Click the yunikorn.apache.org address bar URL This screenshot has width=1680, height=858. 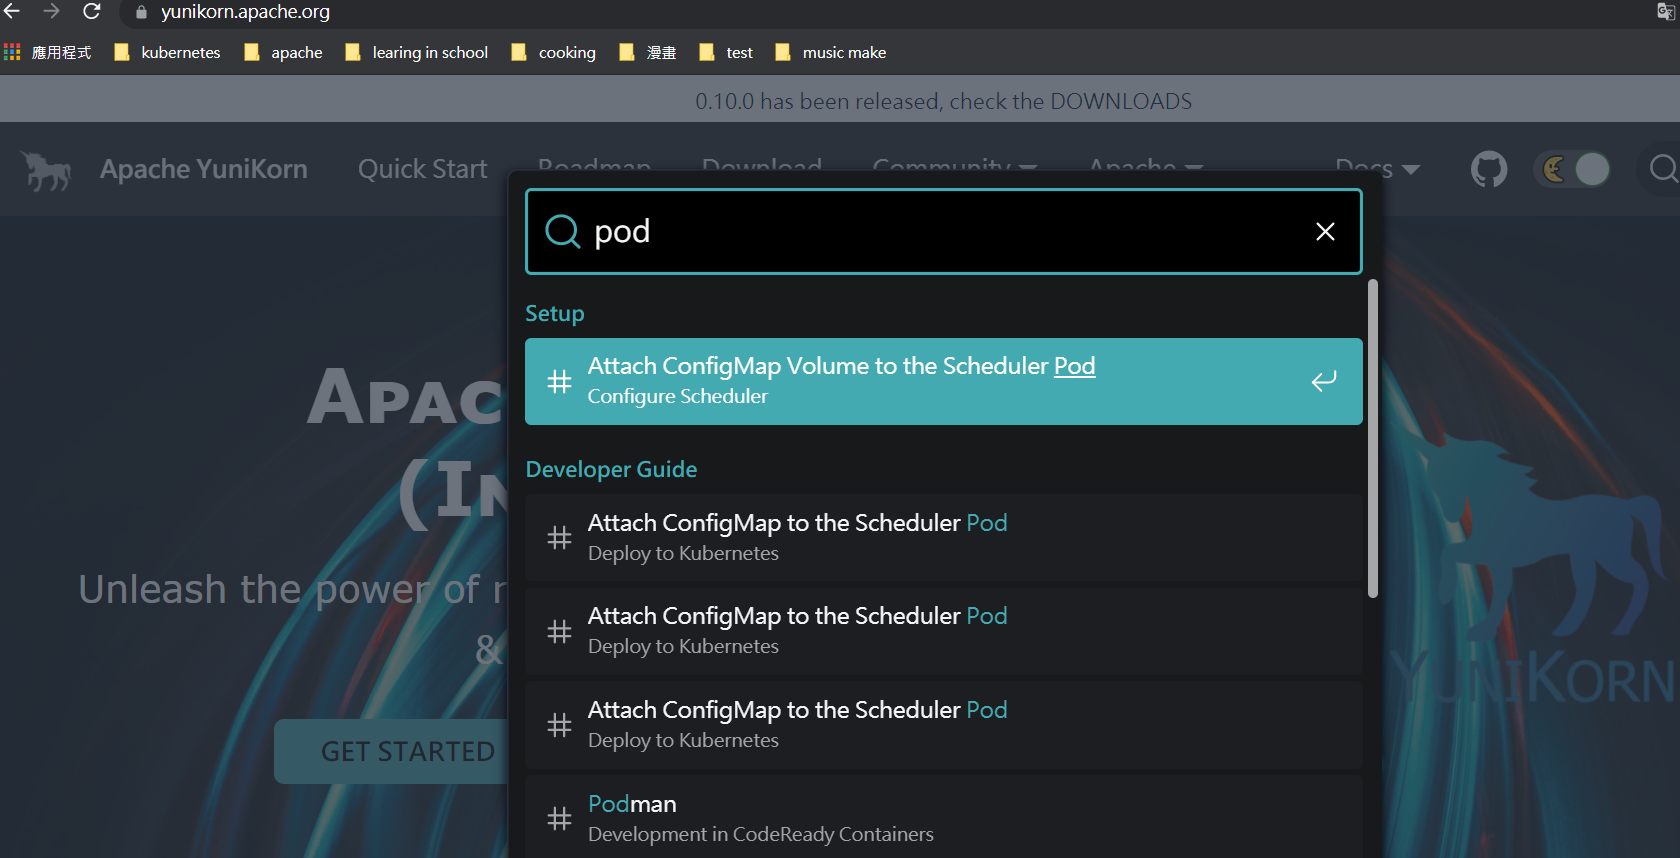click(245, 12)
